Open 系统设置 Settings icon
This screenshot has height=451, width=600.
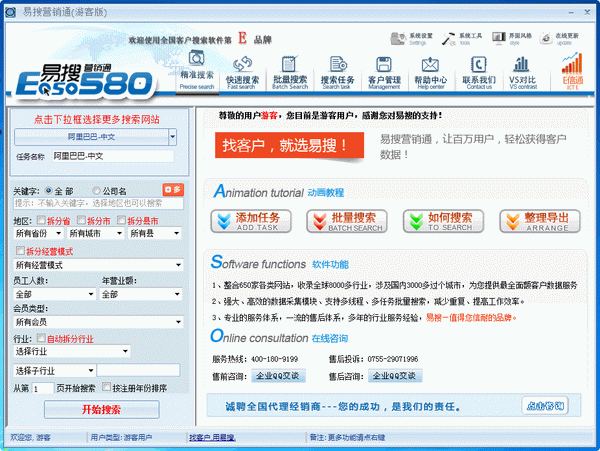[x=411, y=39]
